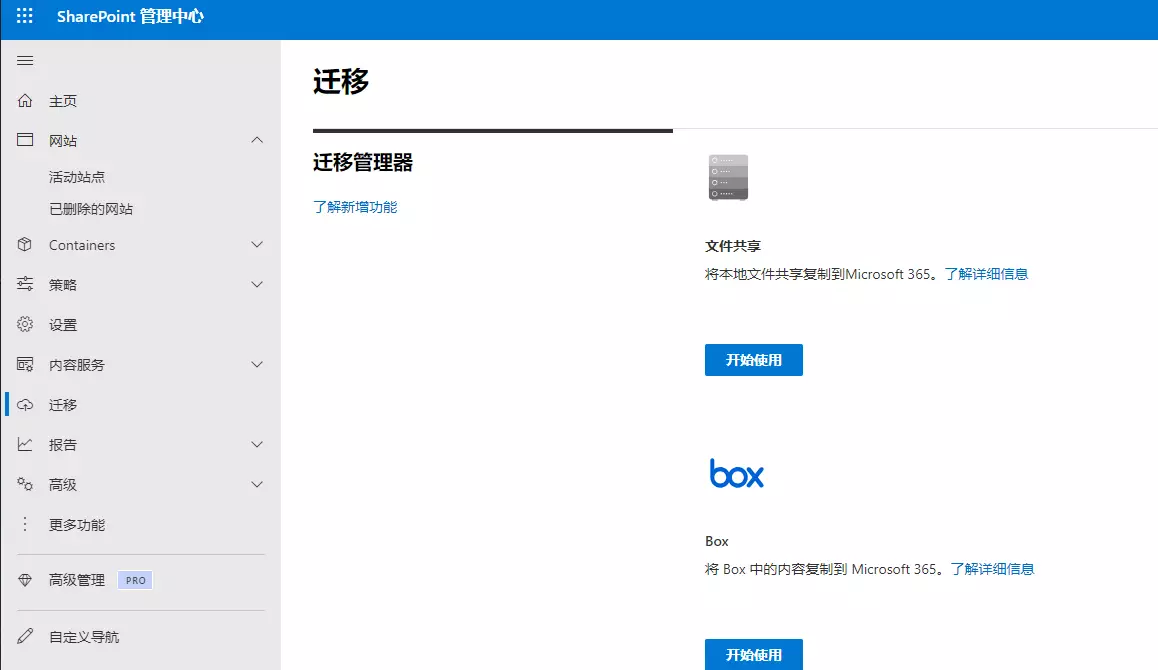Click the 策略 label in the sidebar
Image resolution: width=1158 pixels, height=670 pixels.
[x=63, y=285]
